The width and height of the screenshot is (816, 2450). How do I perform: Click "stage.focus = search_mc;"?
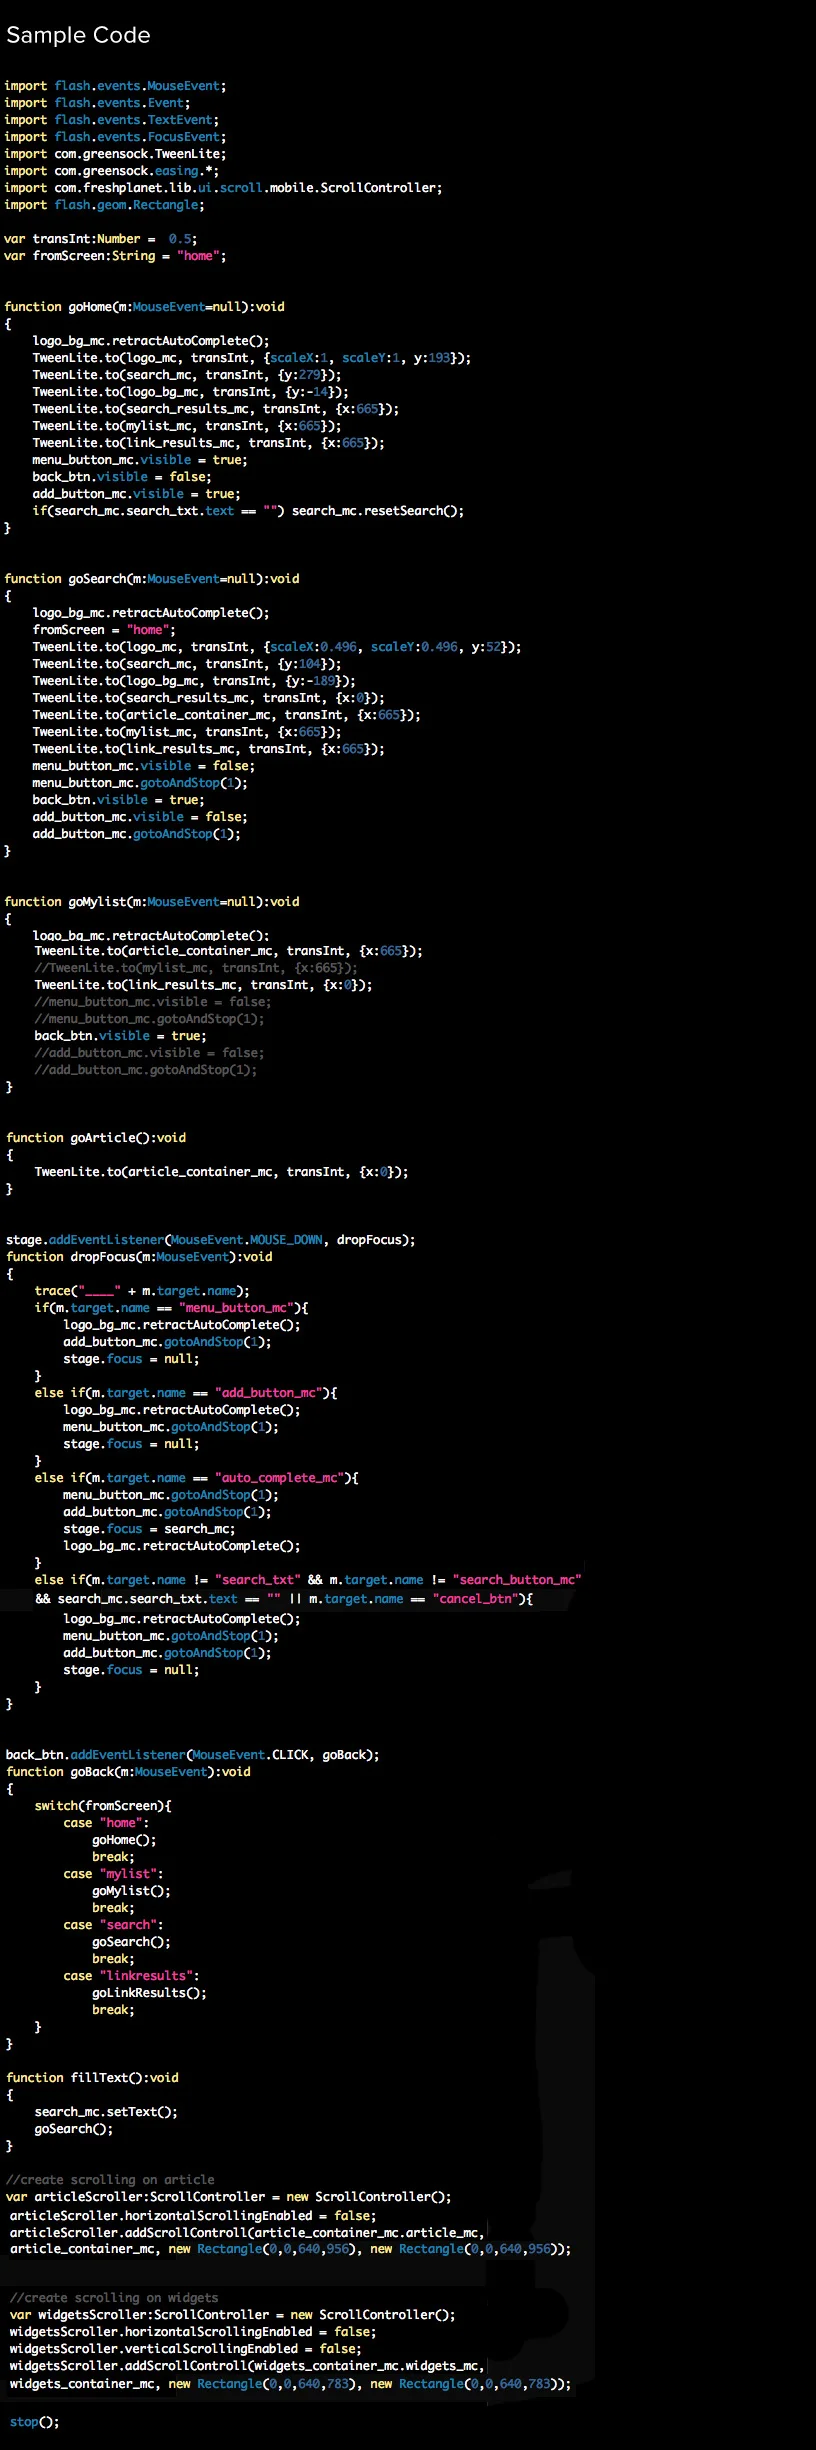tap(150, 1529)
